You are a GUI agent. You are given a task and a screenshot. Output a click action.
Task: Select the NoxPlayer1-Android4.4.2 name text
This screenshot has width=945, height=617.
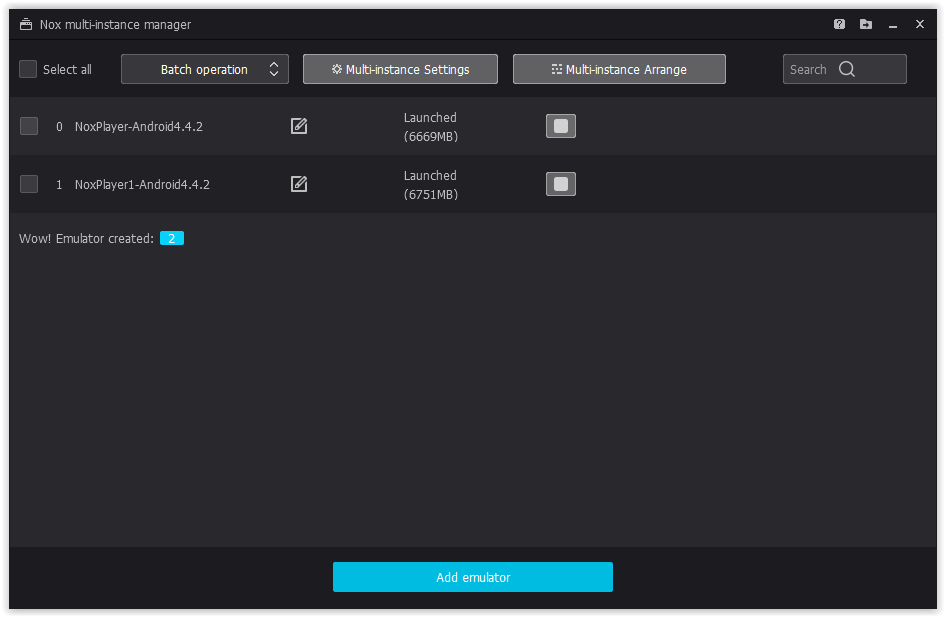coord(142,184)
